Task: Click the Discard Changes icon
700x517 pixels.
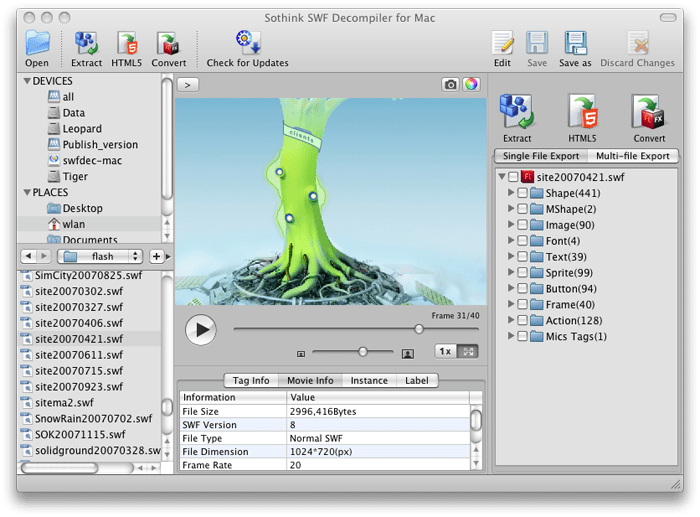Action: point(638,43)
